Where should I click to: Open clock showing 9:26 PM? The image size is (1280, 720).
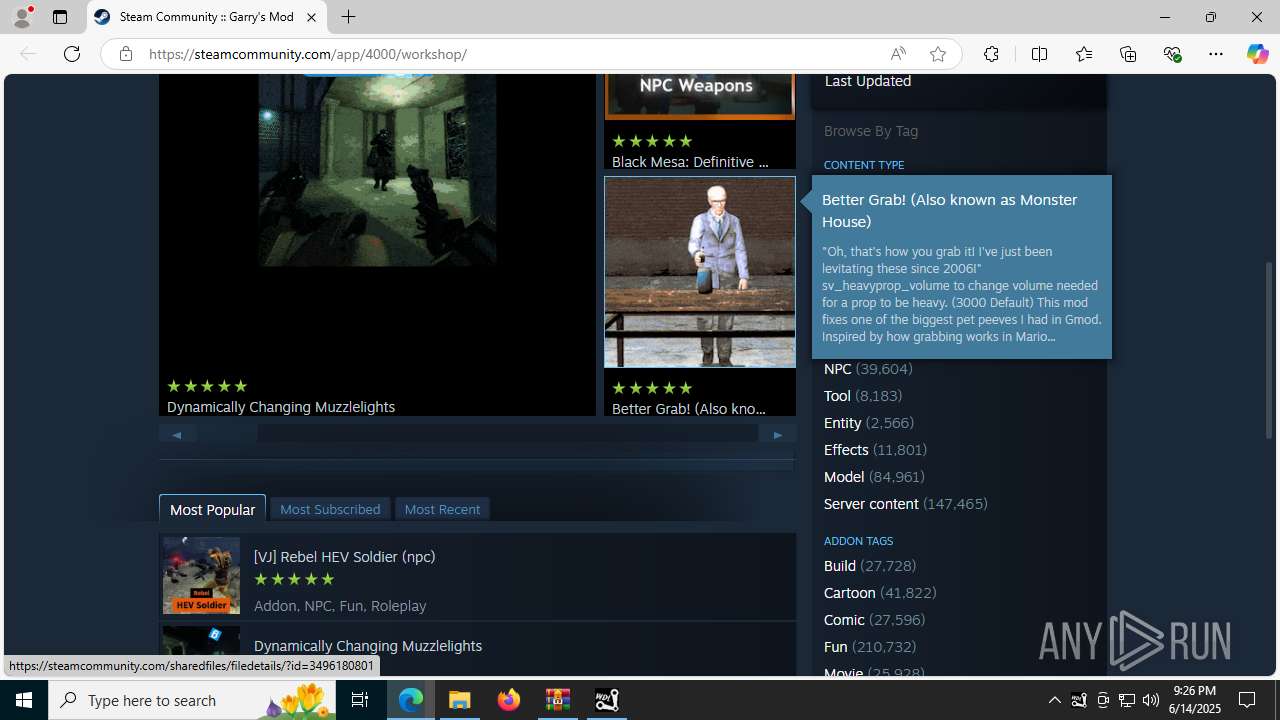[1194, 700]
